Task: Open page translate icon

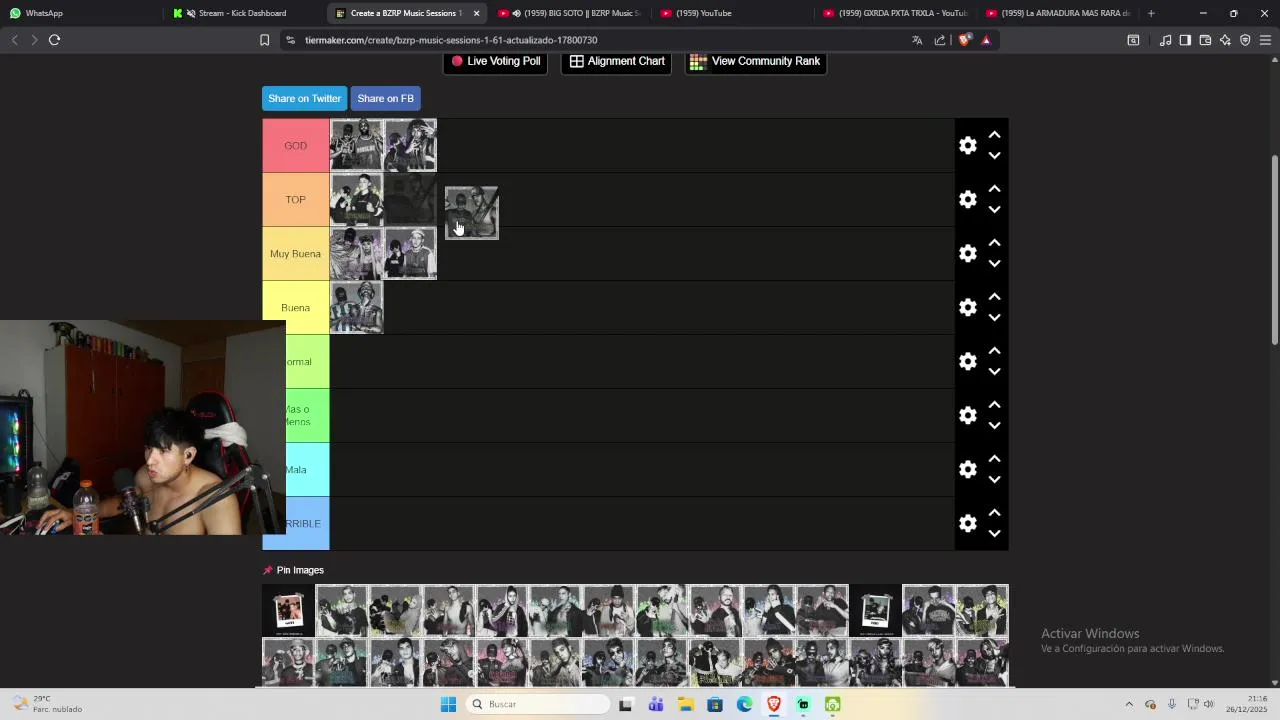Action: (917, 40)
